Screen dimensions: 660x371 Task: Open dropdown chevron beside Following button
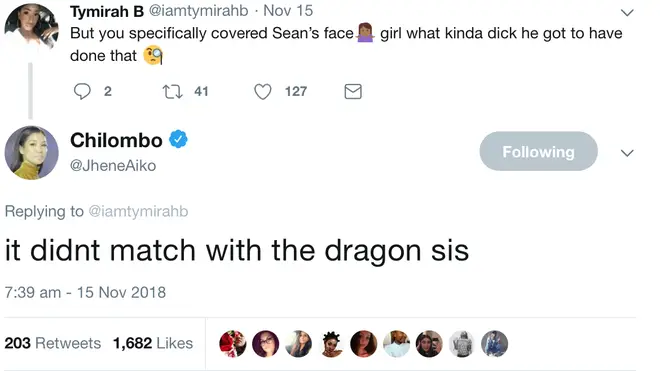[627, 153]
